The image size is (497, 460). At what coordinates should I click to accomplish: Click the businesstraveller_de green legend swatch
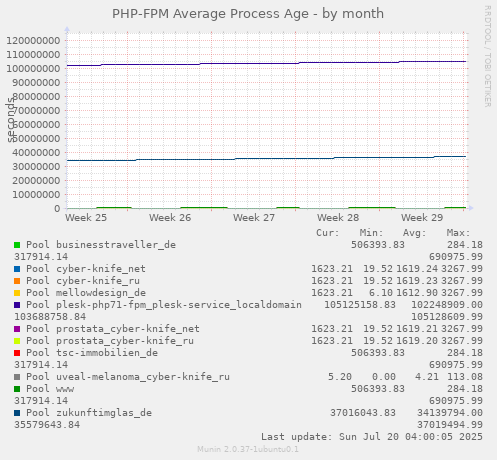pyautogui.click(x=17, y=245)
